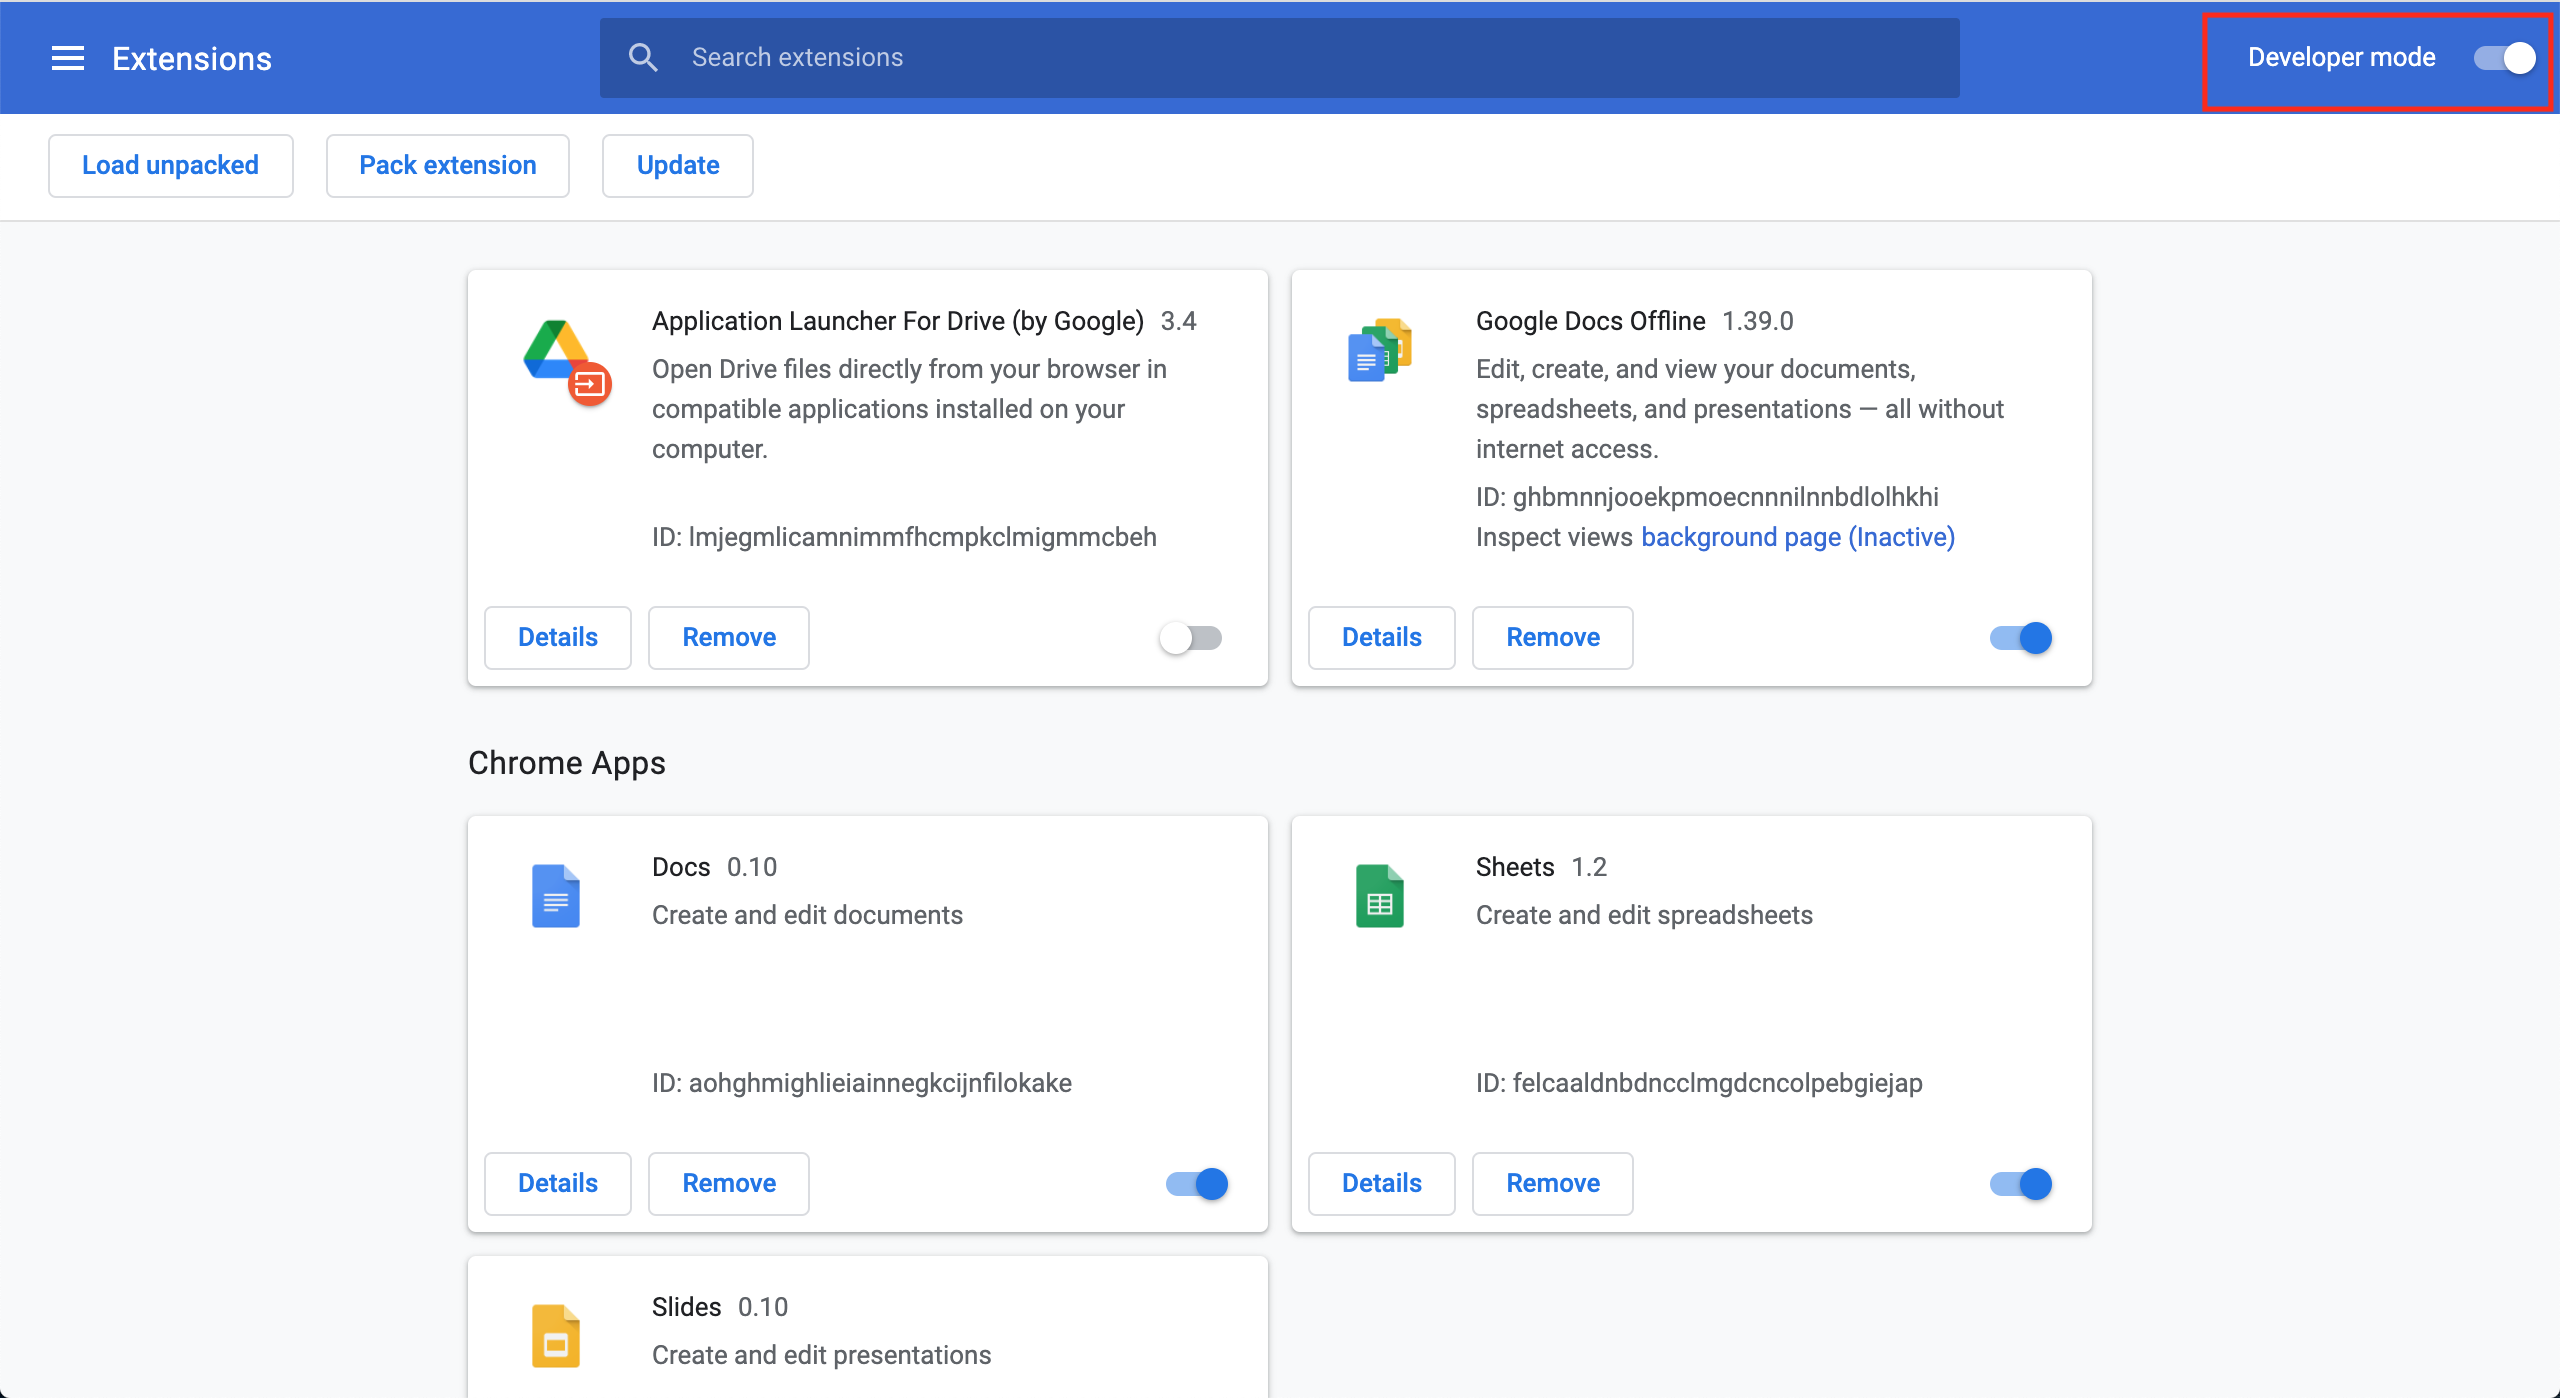
Task: Select ID felcaaldnbdncclmgdcncolpebgiejap text
Action: (1699, 1083)
